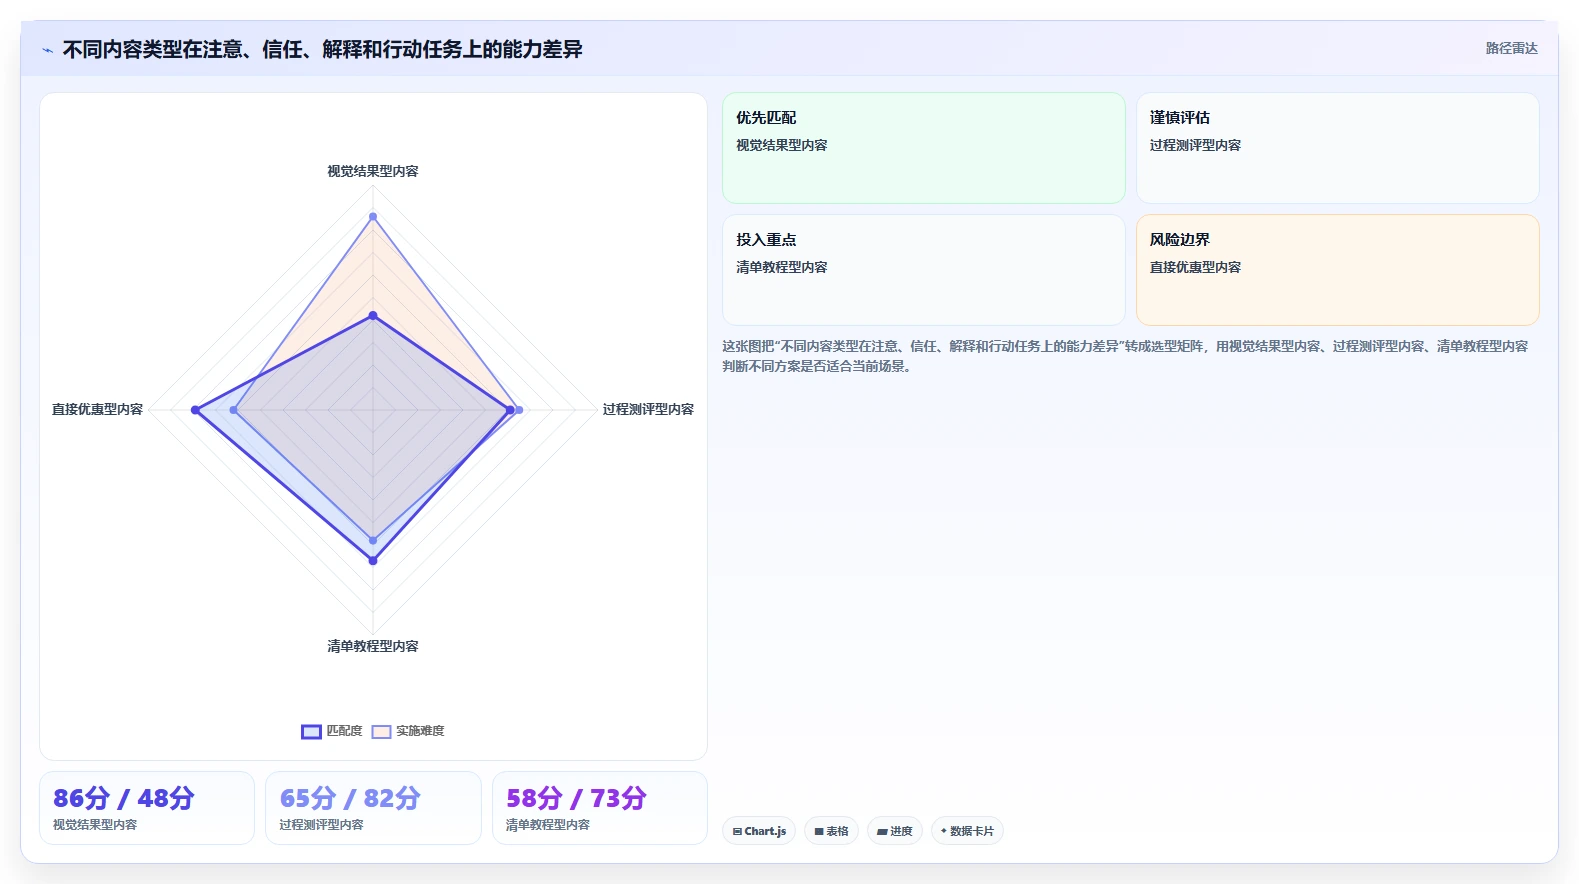
Task: Toggle the 实施难度 legend label
Action: (420, 731)
